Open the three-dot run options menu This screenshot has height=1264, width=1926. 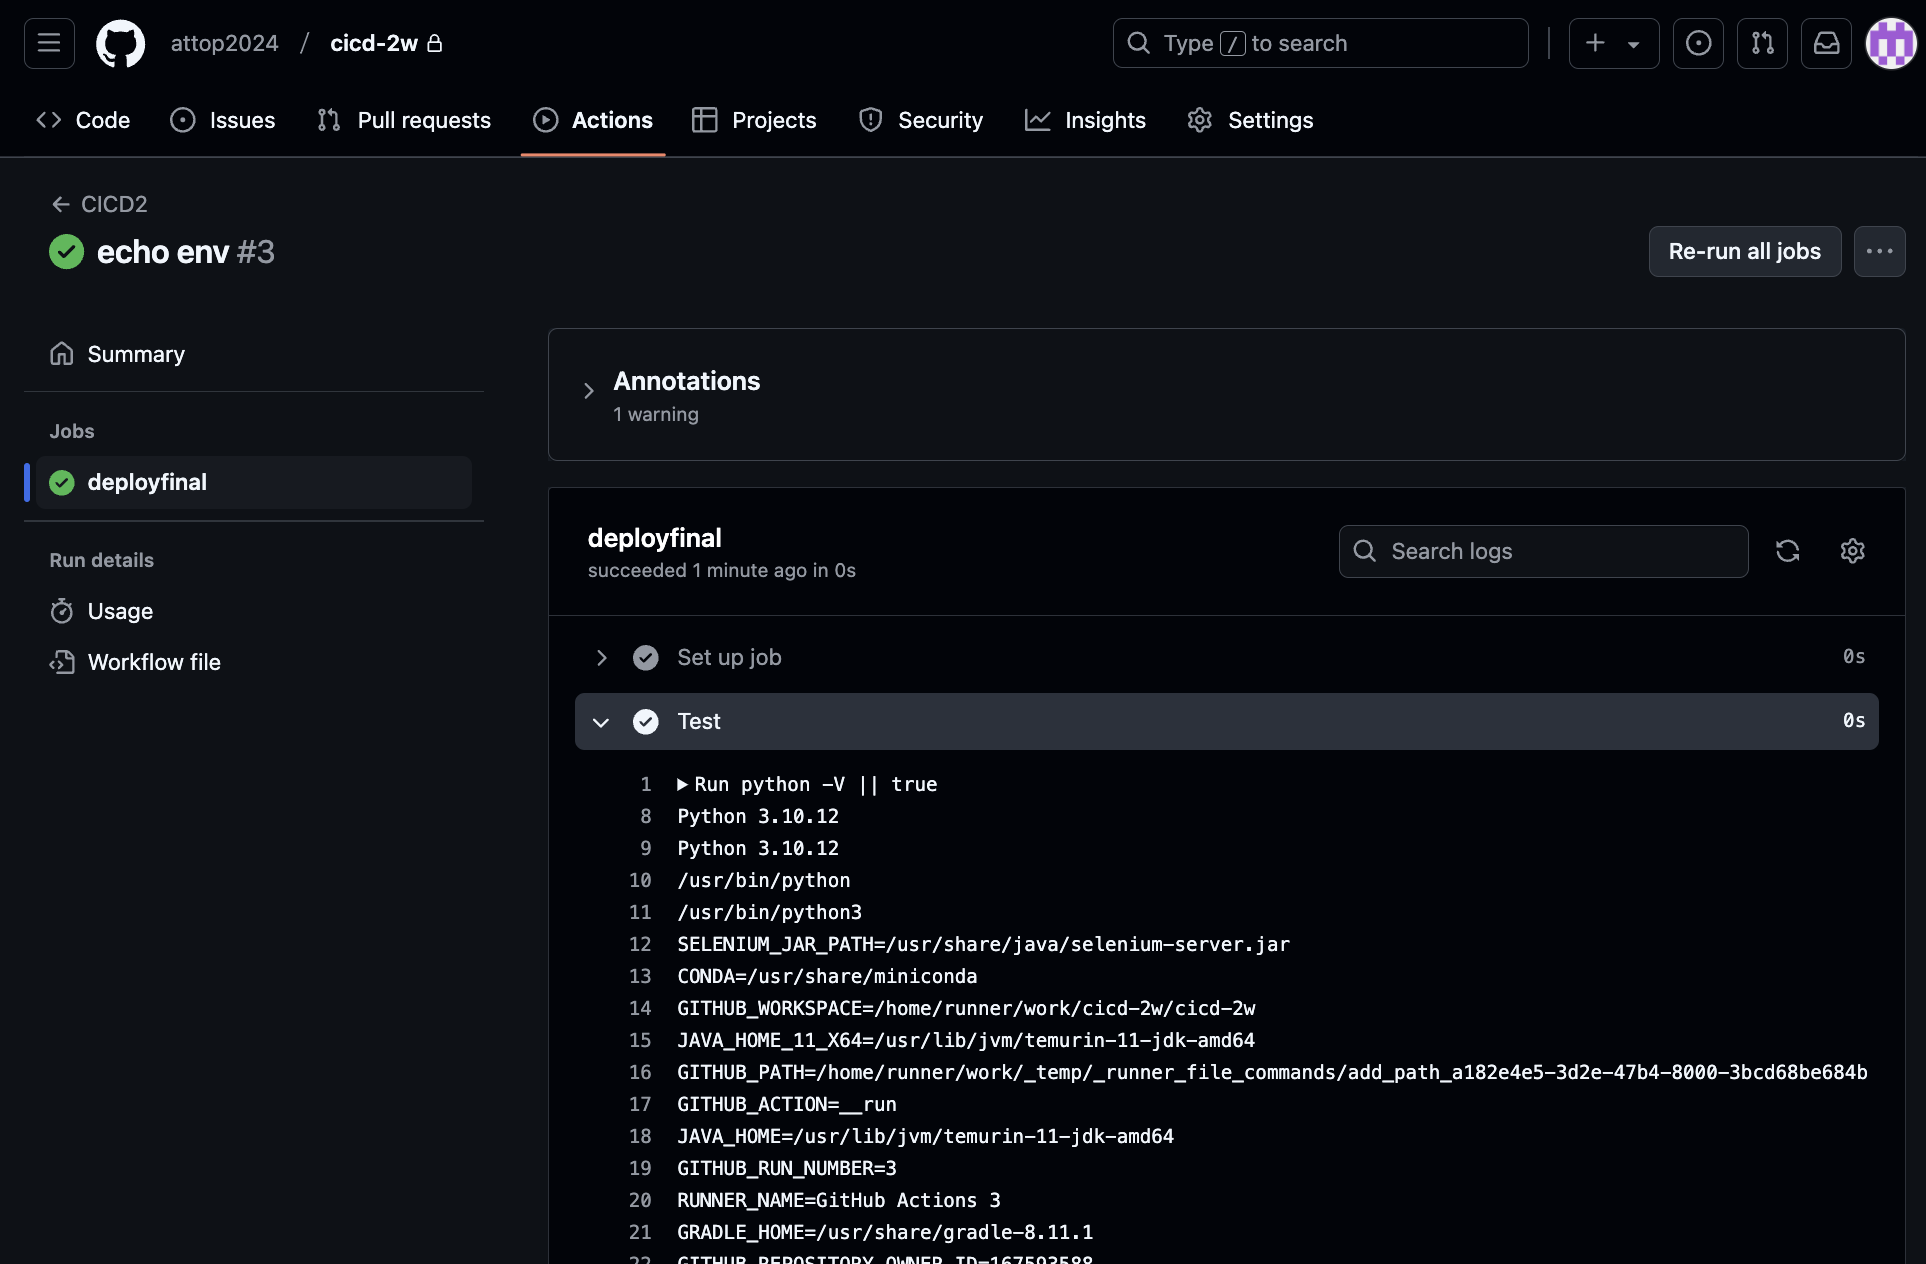click(x=1879, y=251)
